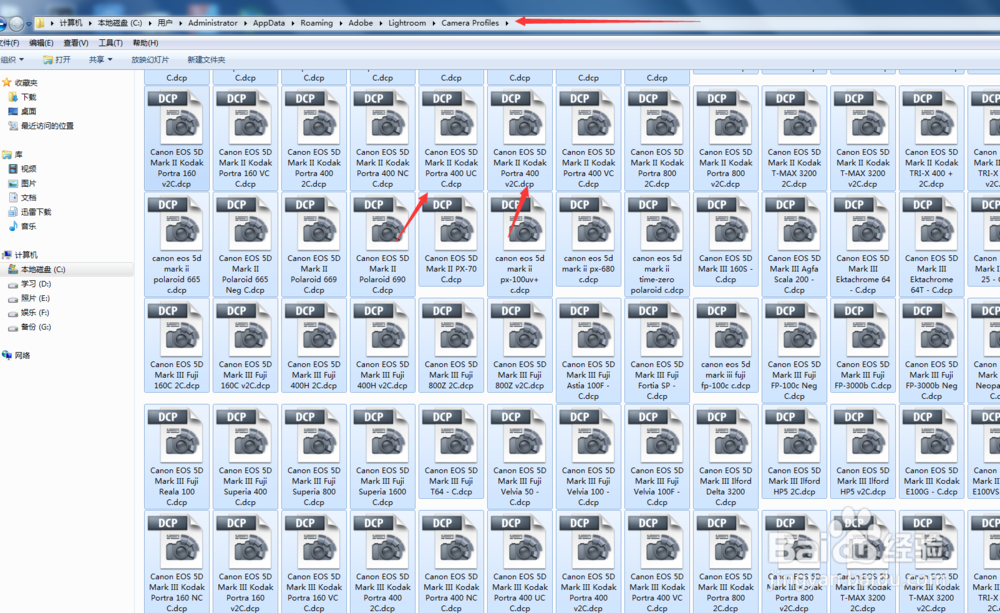Click the 打开 toolbar button
Screen dimensions: 1000x613
57,59
